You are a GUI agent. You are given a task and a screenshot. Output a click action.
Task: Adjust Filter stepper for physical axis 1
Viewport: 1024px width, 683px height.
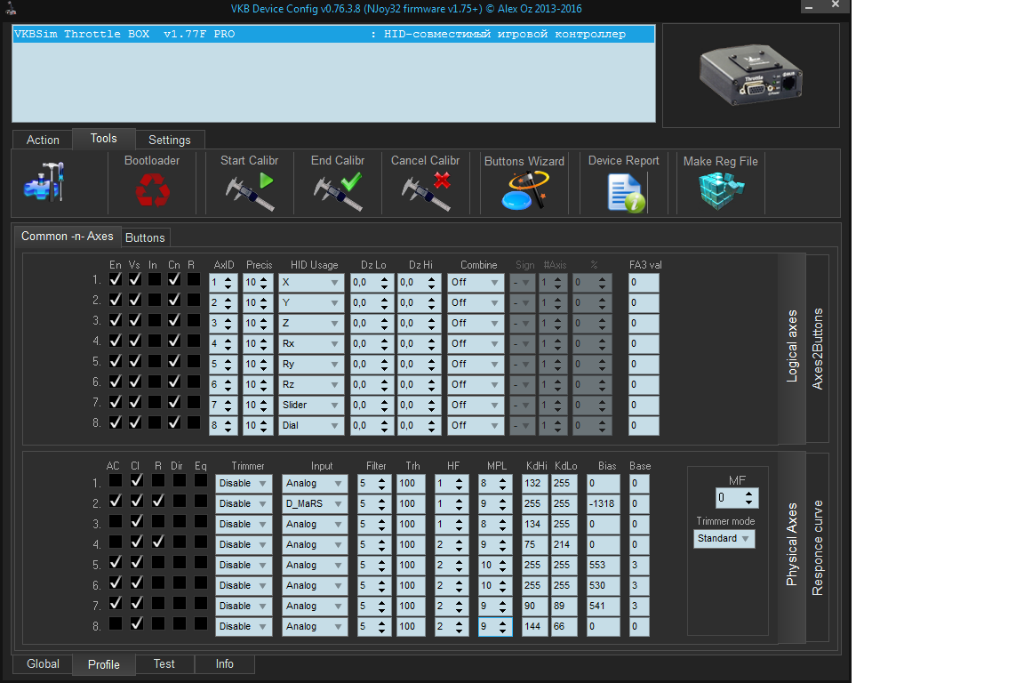(382, 483)
